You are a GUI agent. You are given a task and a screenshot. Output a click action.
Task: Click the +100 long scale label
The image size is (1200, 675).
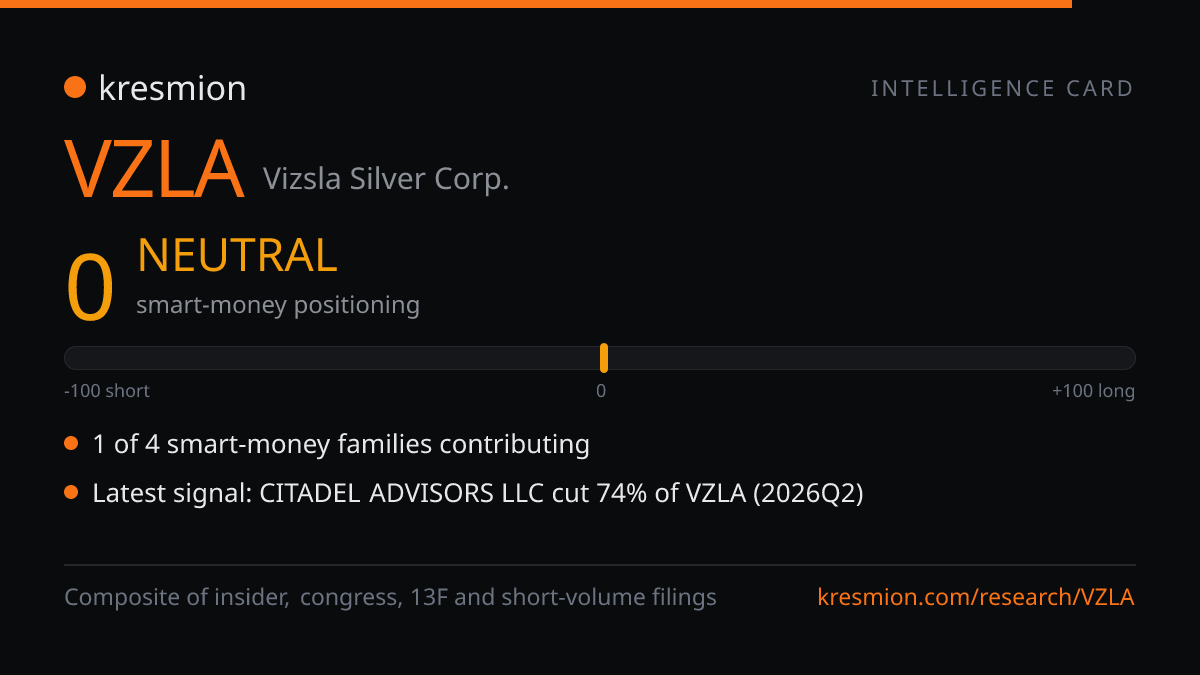tap(1093, 391)
